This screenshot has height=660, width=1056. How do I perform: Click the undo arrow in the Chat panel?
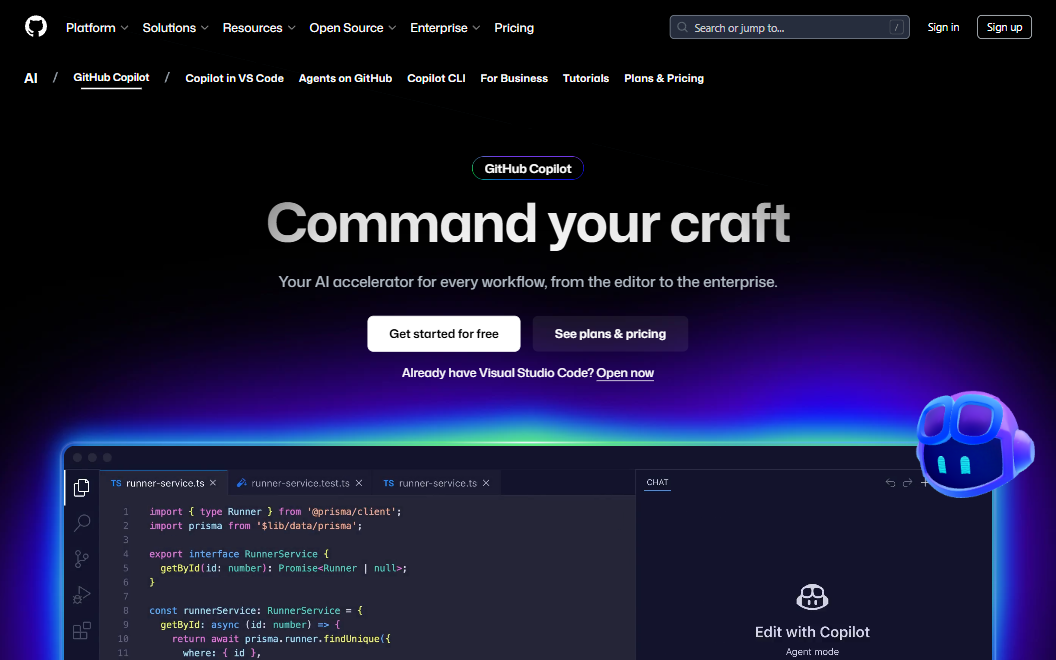pyautogui.click(x=890, y=483)
